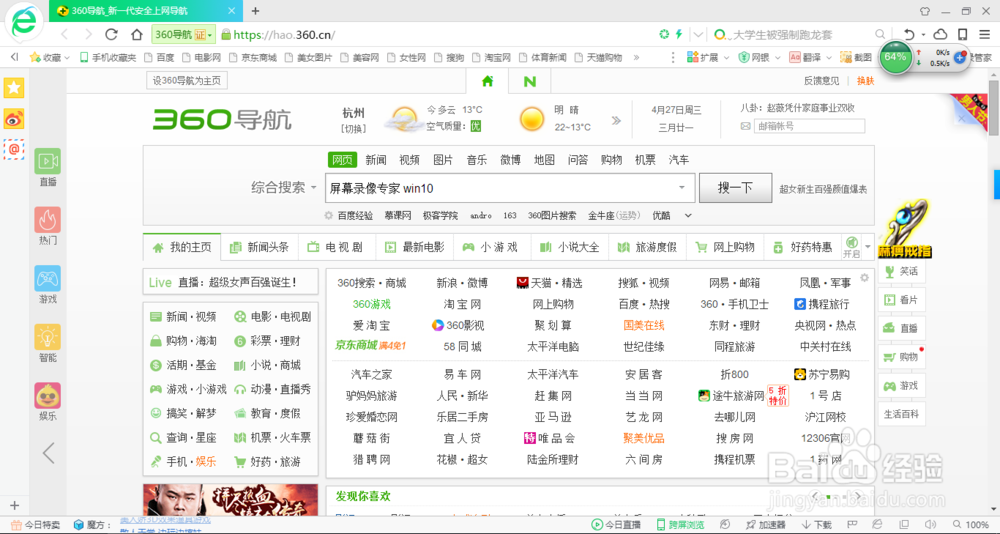
Task: Click the green N tab icon
Action: pos(529,81)
